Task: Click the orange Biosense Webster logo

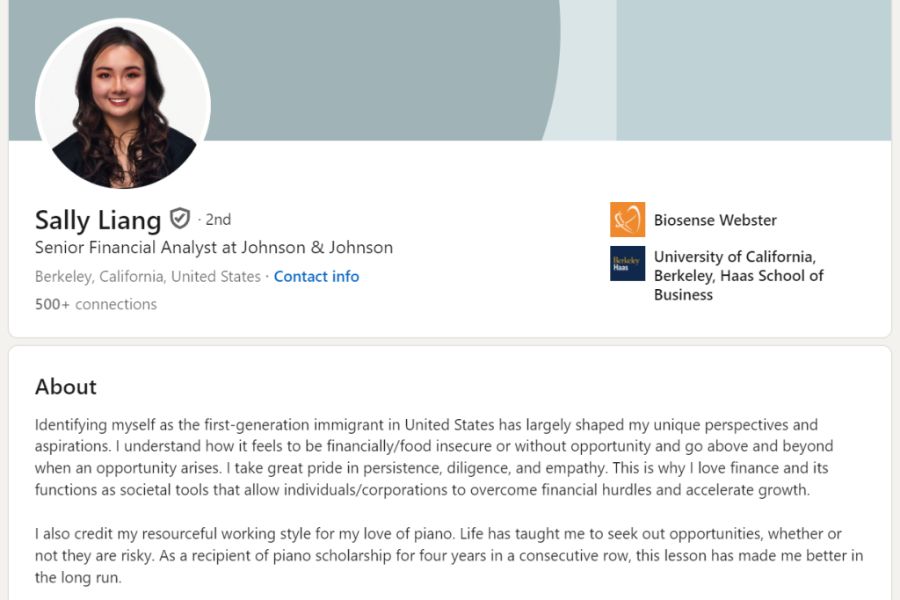Action: pos(627,220)
